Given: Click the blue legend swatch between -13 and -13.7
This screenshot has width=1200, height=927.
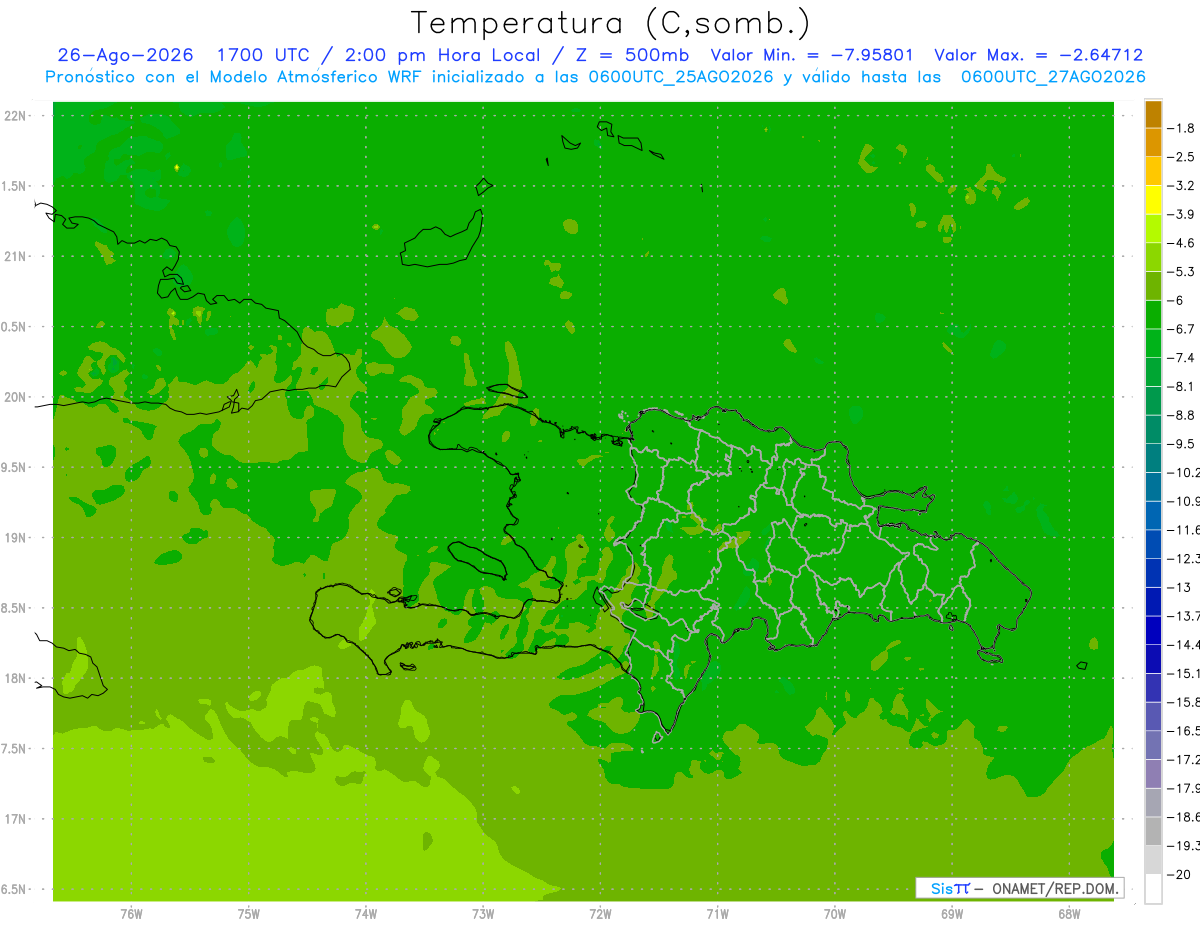Looking at the screenshot, I should coord(1153,602).
